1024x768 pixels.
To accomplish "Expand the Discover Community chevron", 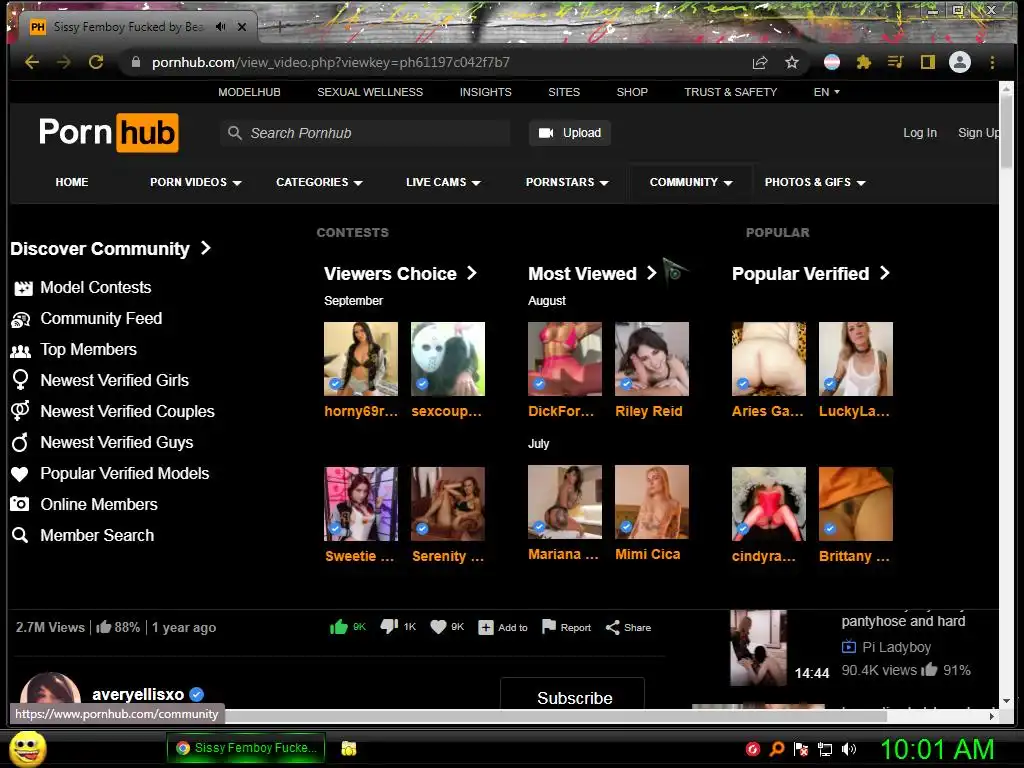I will tap(206, 248).
